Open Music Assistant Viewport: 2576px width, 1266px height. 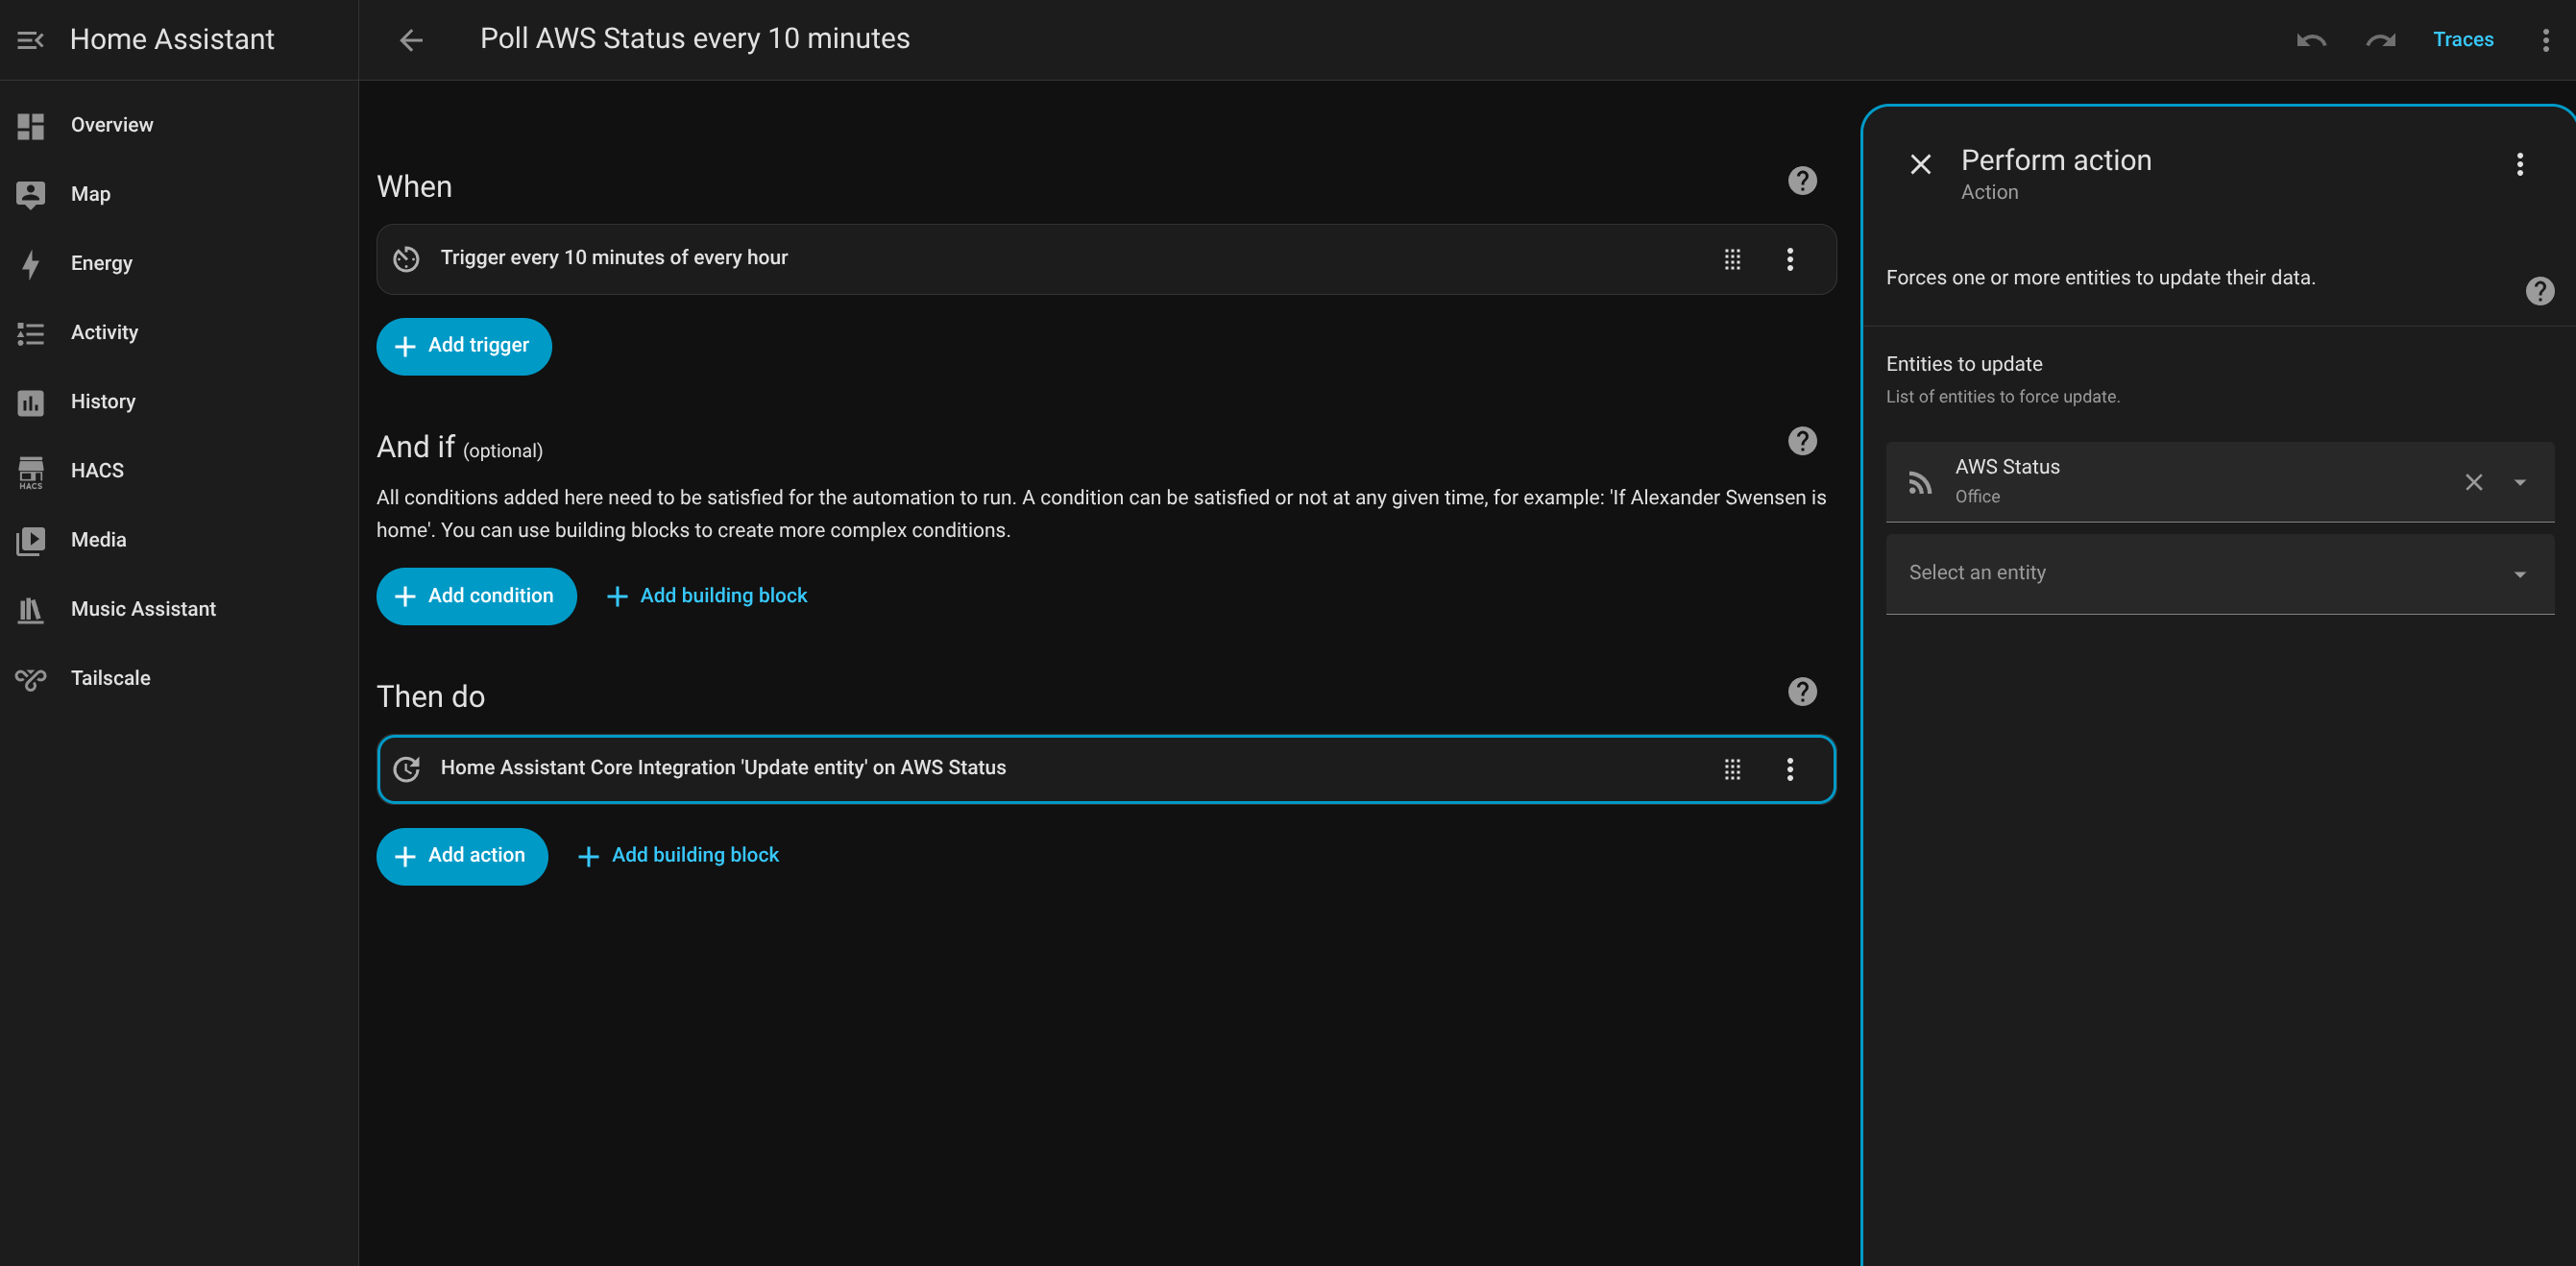click(143, 608)
